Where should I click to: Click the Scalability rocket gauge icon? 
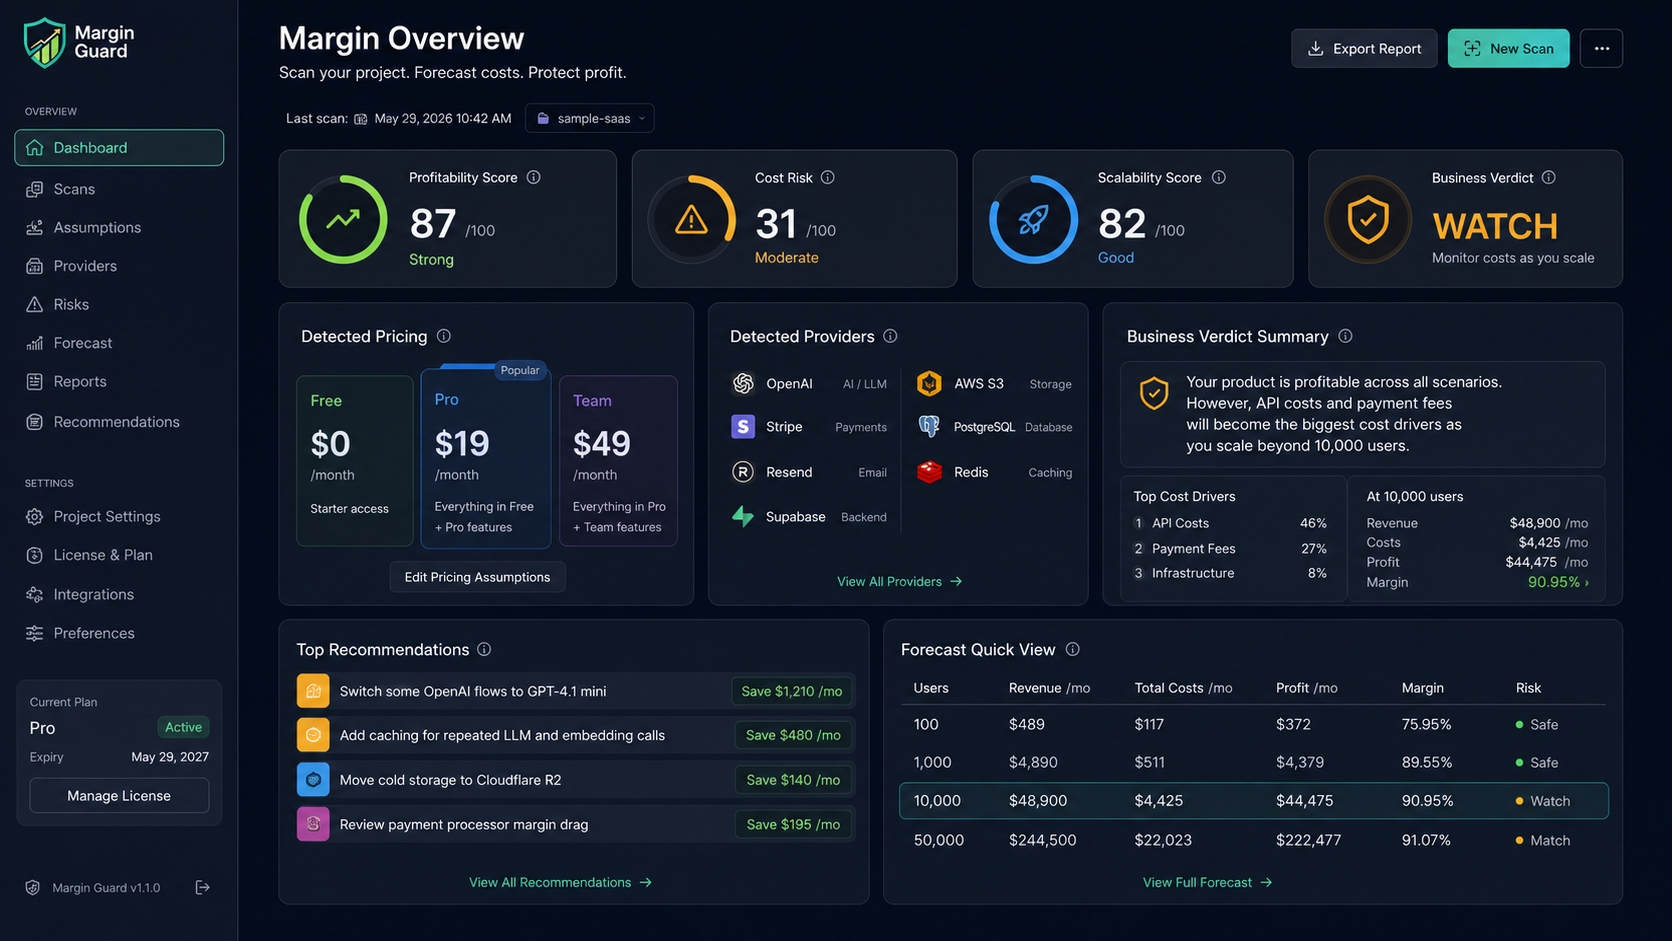[1033, 220]
